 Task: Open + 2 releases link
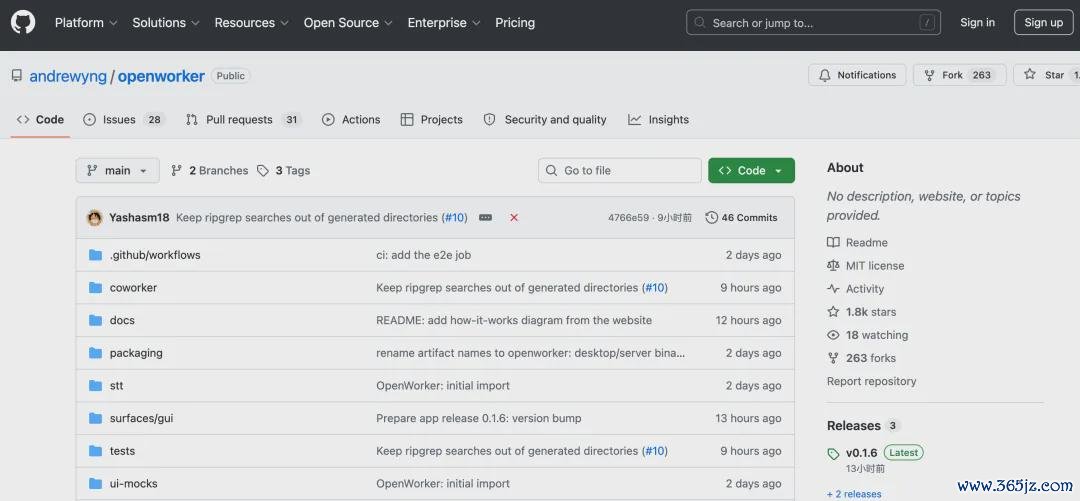pos(854,494)
